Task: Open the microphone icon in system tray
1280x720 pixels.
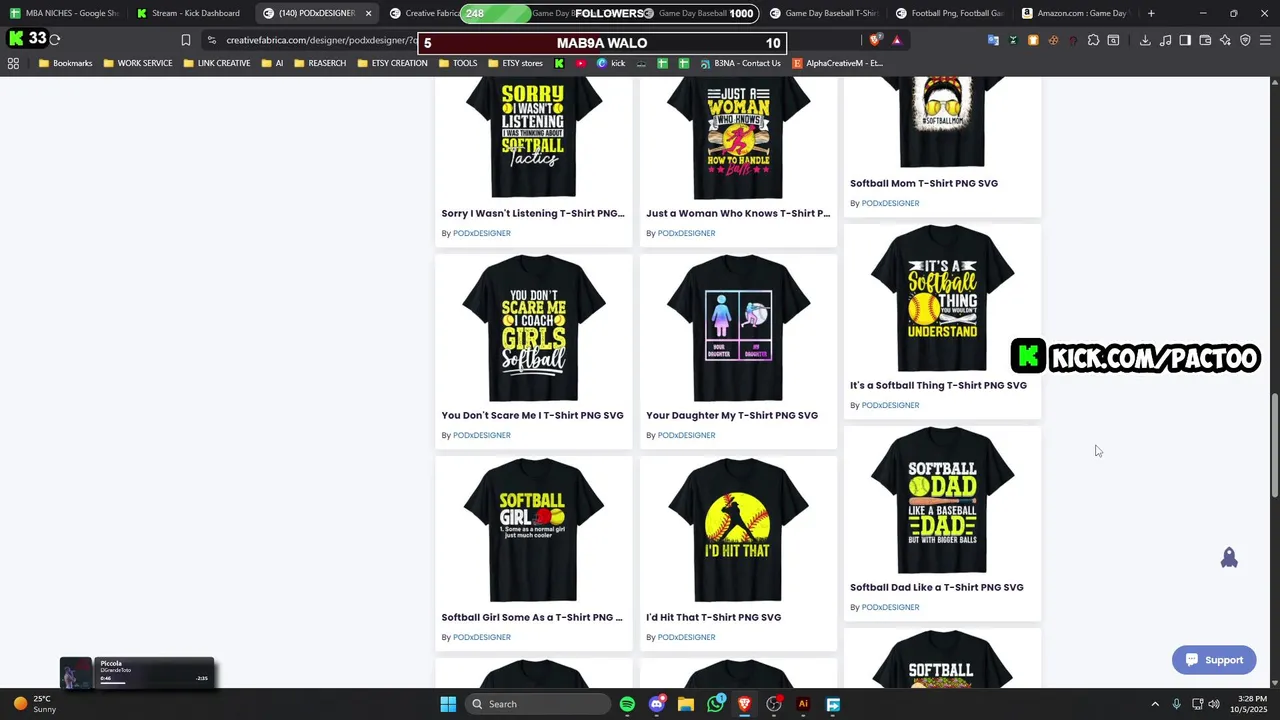Action: 1176,704
